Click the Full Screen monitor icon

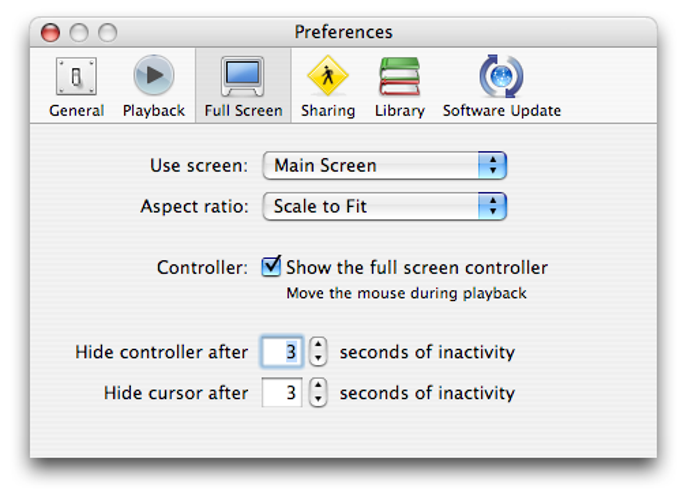tap(243, 77)
